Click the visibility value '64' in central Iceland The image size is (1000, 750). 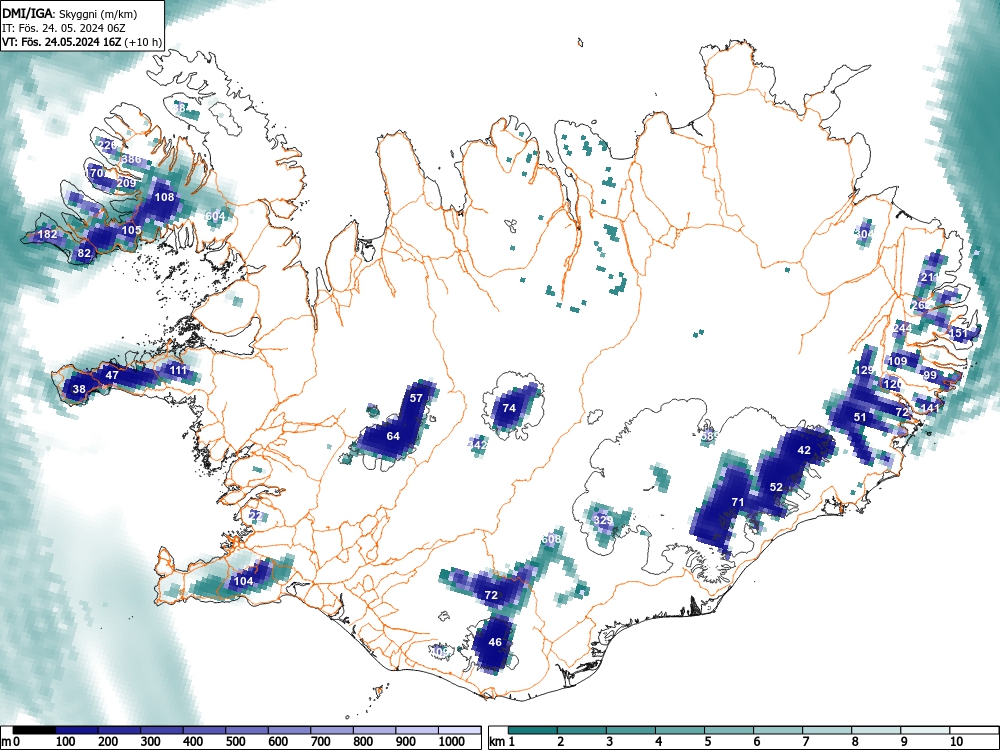coord(393,436)
